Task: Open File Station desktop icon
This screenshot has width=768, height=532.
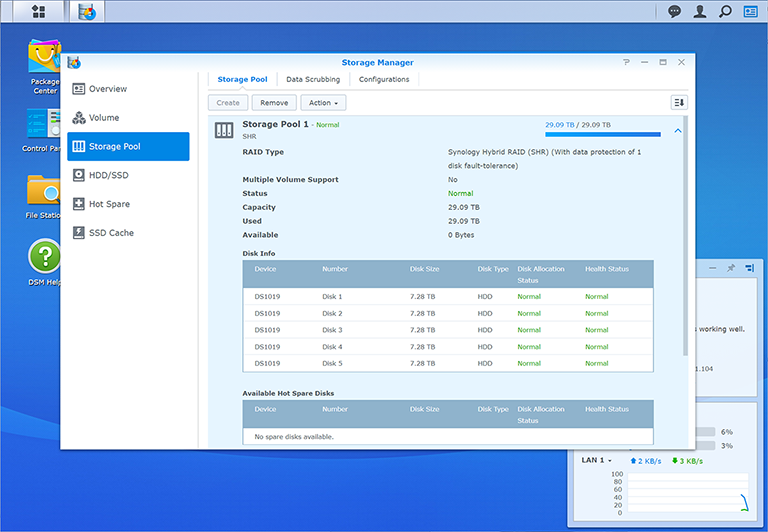Action: coord(43,196)
